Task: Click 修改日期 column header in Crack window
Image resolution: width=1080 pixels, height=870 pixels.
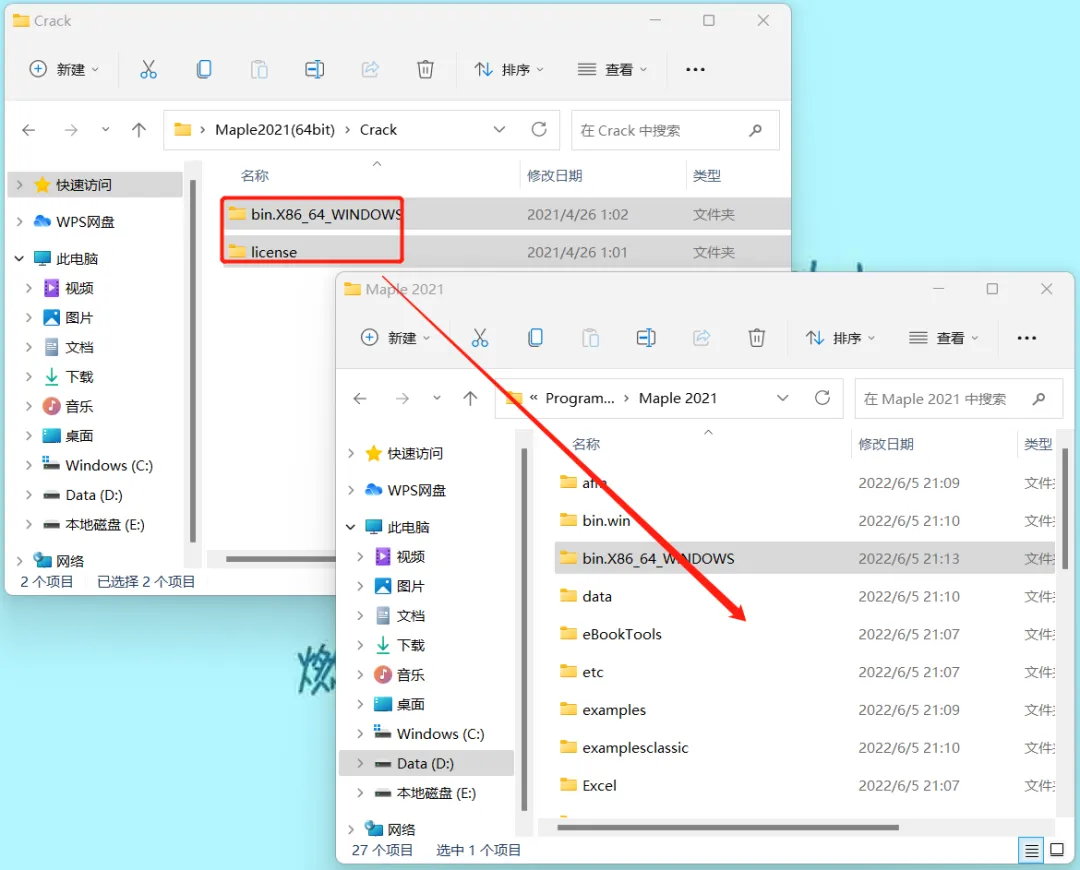Action: (554, 176)
